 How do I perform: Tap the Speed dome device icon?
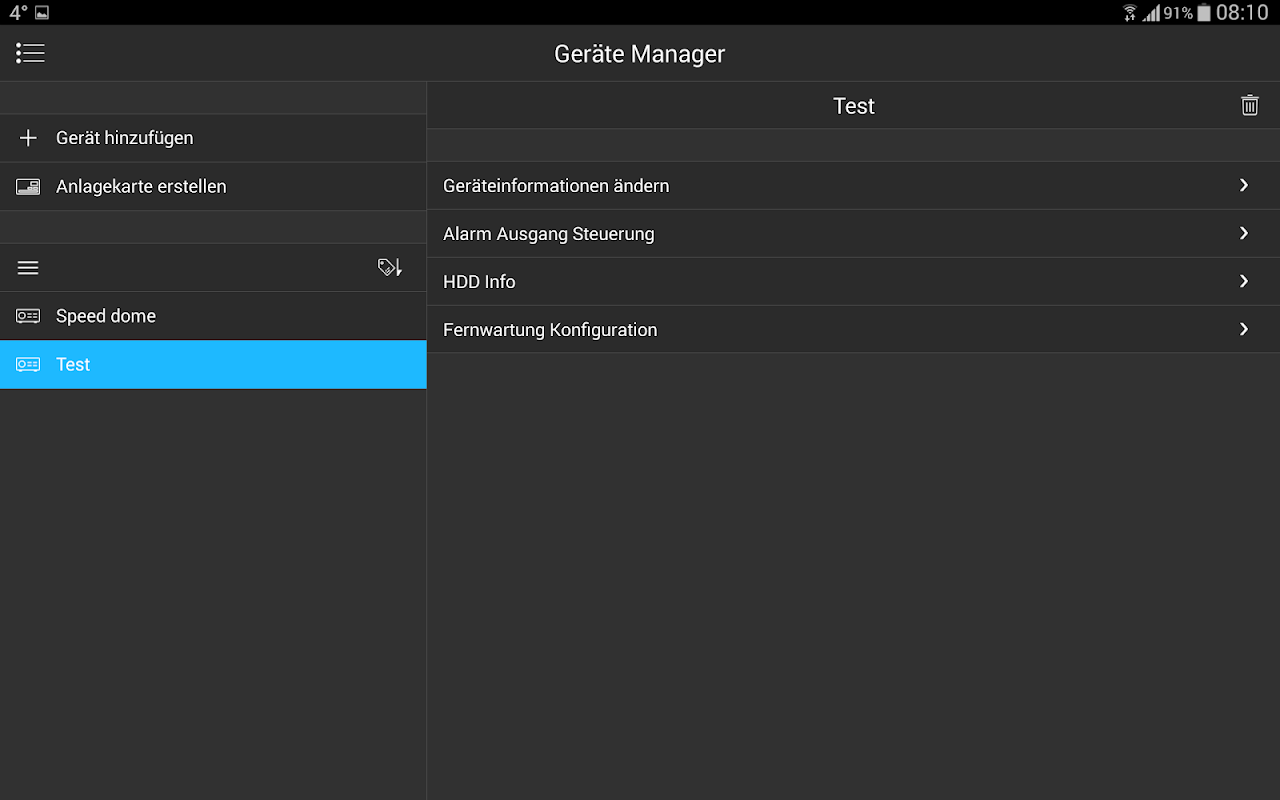tap(28, 316)
